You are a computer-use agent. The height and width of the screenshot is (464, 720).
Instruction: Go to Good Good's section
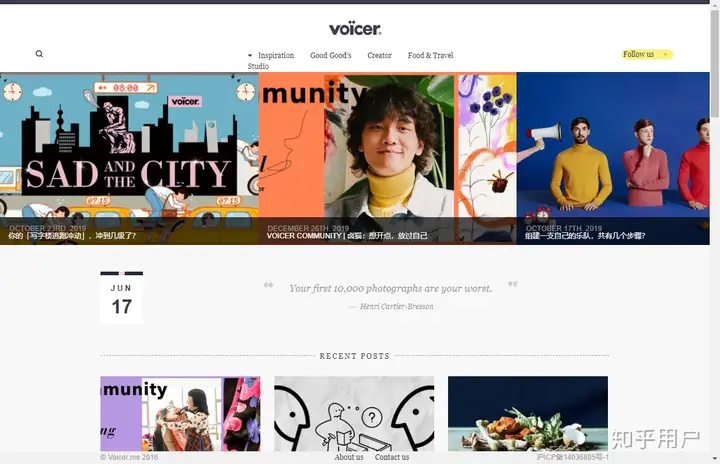(331, 55)
